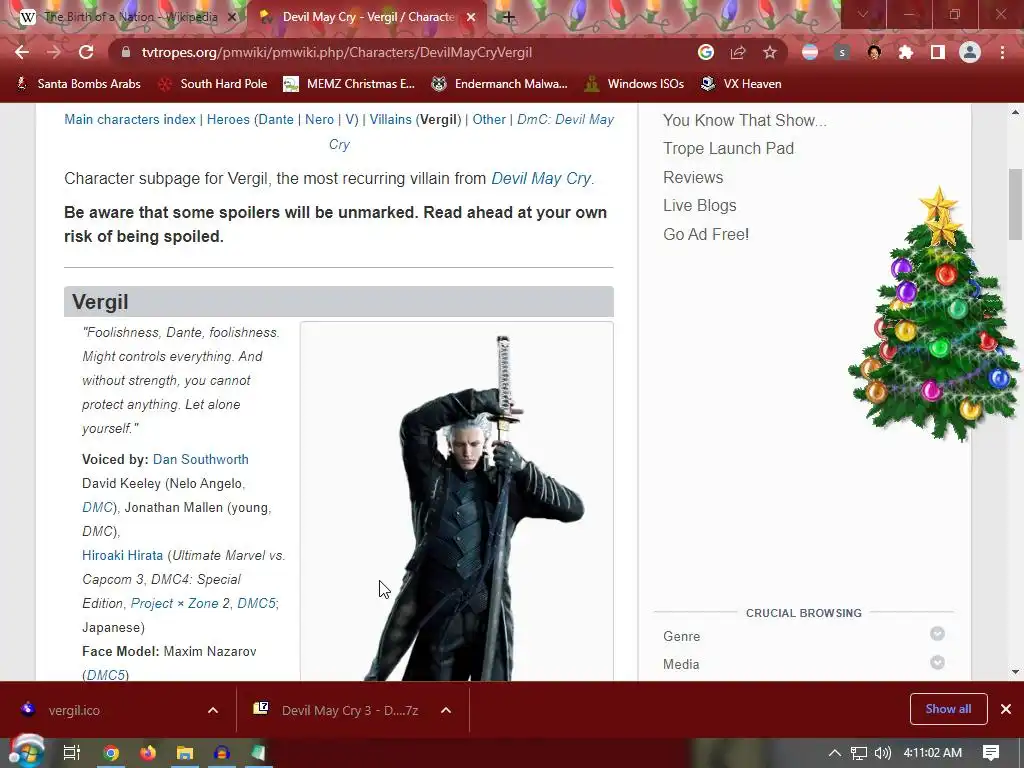This screenshot has height=768, width=1024.
Task: Open the tab search chevron
Action: (x=863, y=14)
